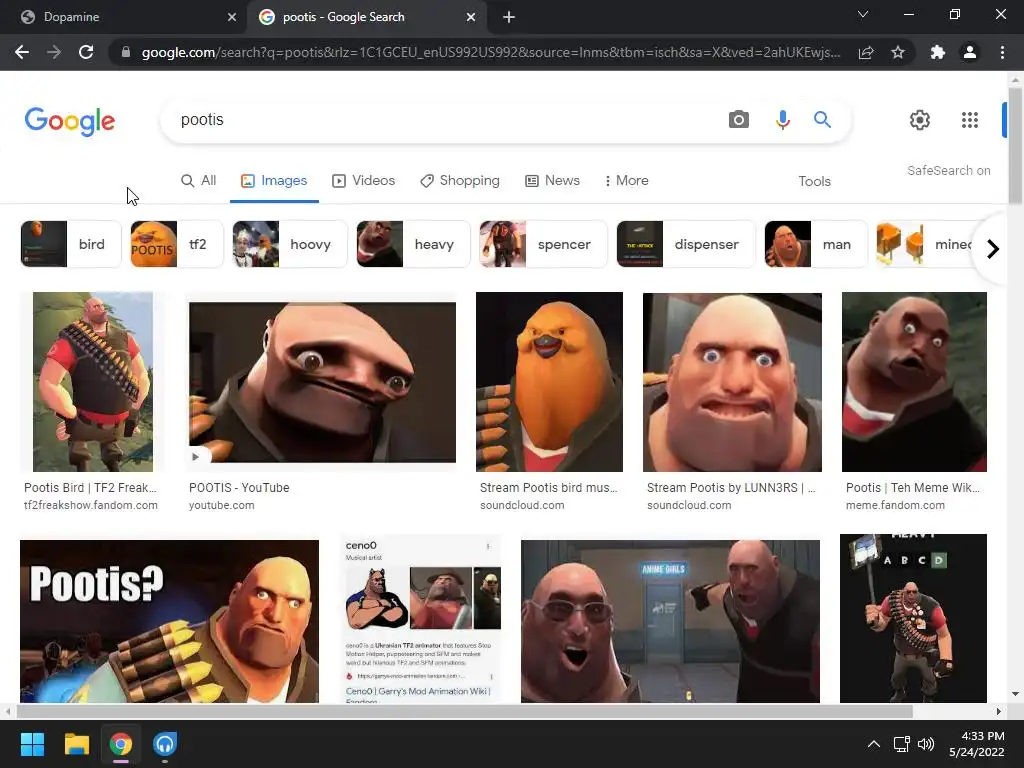Filter images by bird chip
Image resolution: width=1024 pixels, height=768 pixels.
(x=71, y=244)
